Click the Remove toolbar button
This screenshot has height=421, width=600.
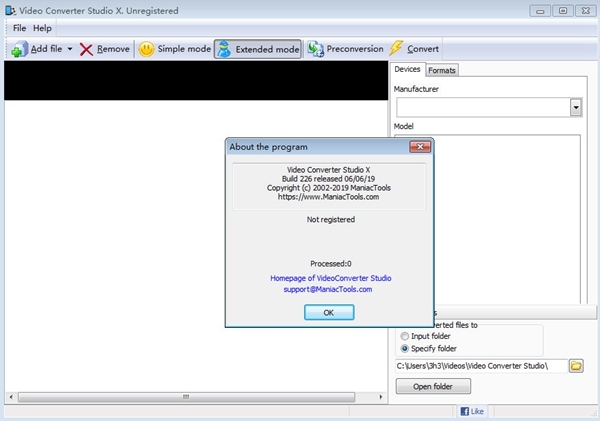coord(105,49)
